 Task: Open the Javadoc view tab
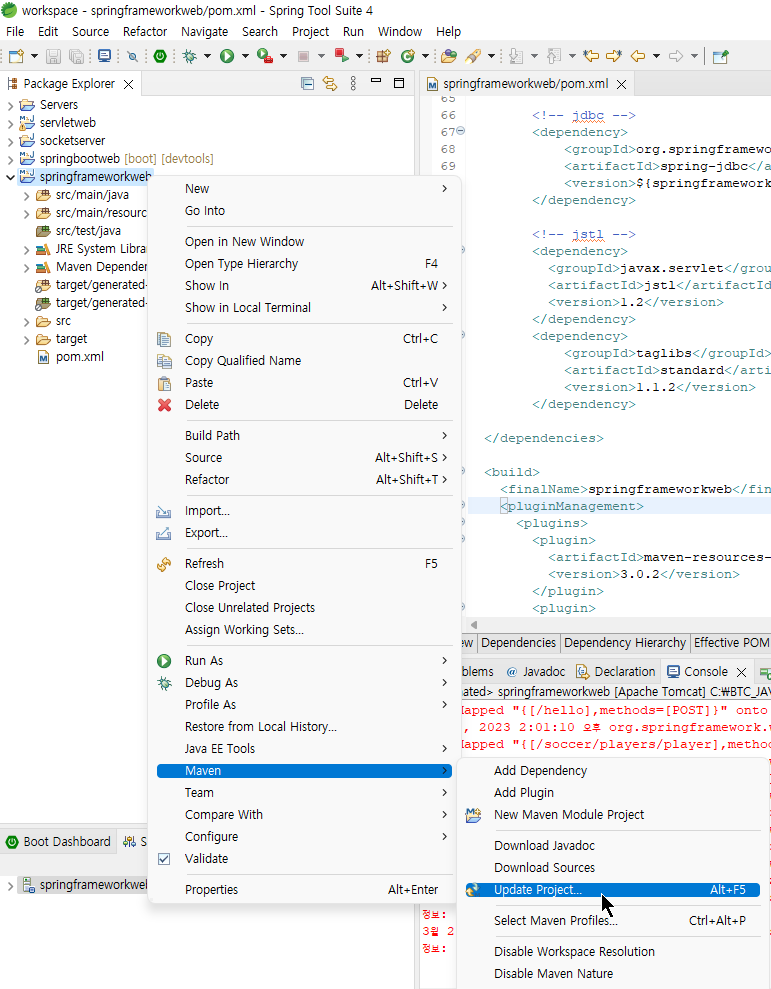point(536,672)
